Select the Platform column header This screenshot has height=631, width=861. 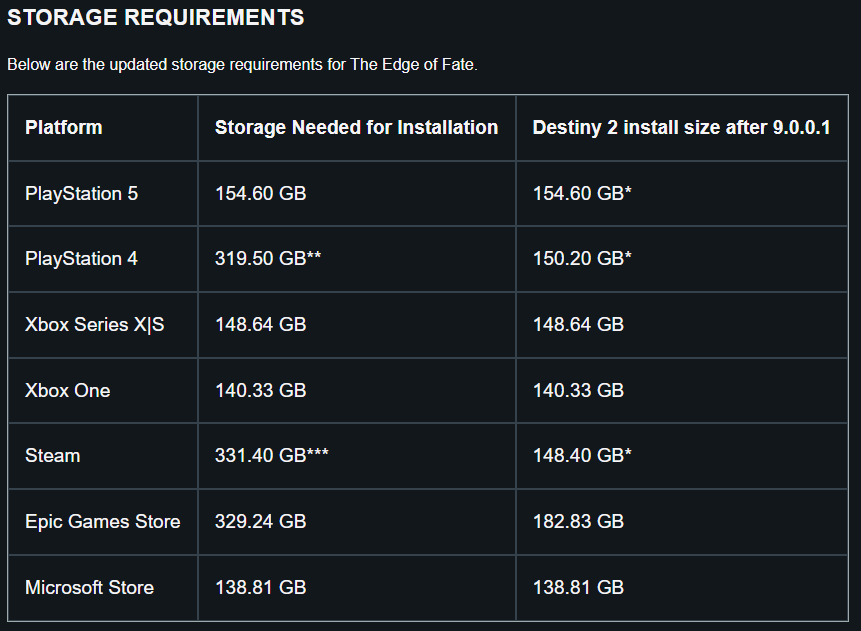(64, 127)
